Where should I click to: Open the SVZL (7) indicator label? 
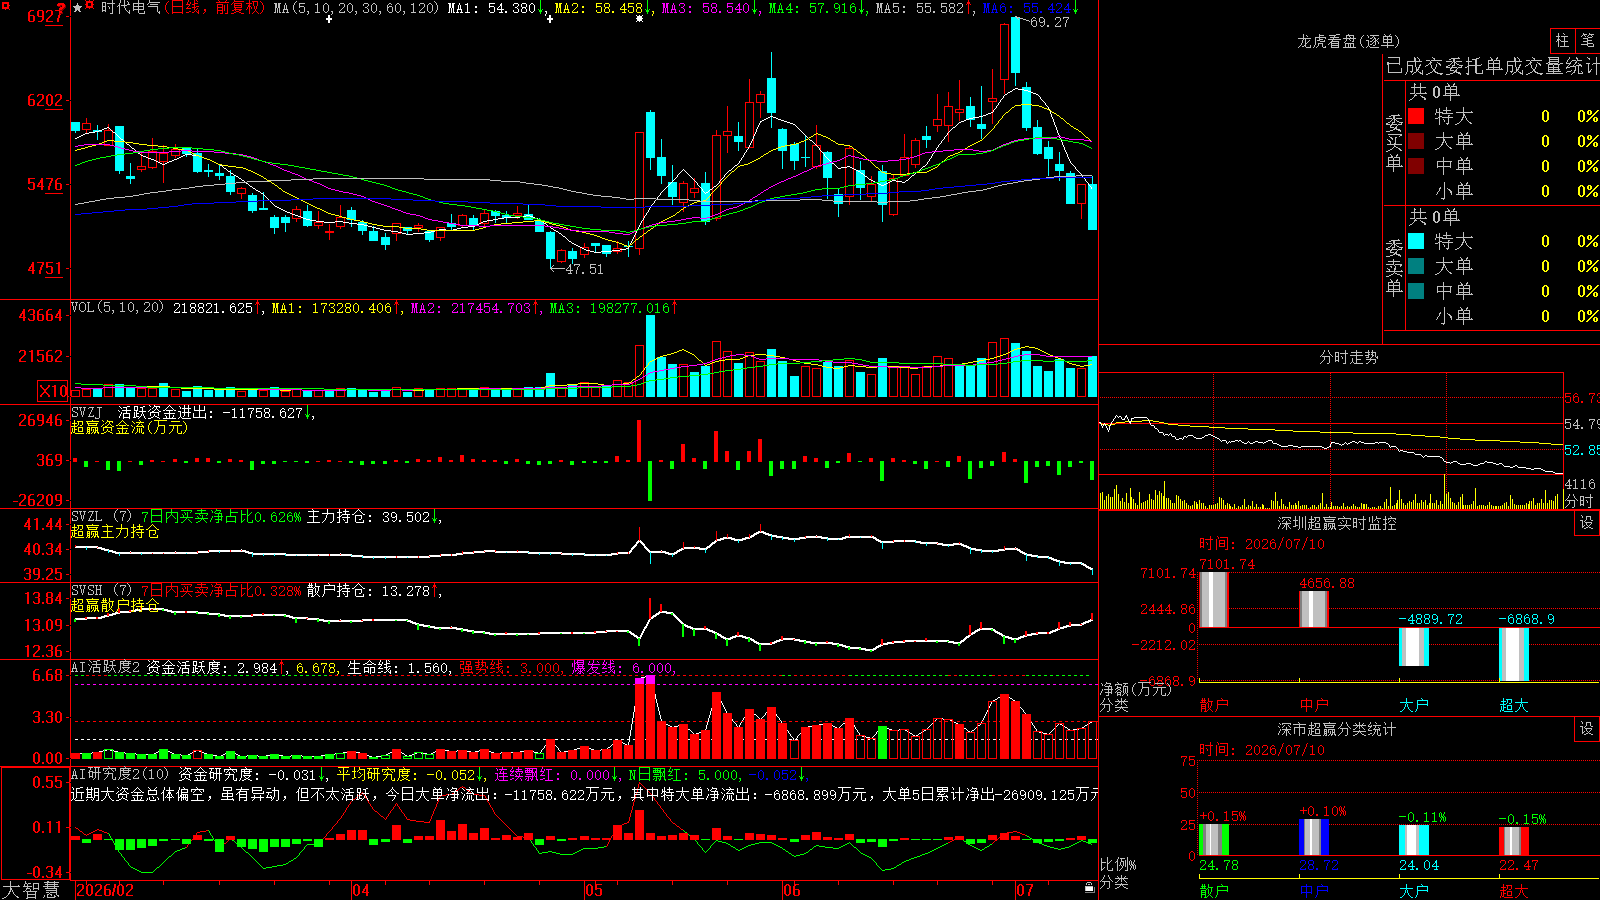tap(101, 517)
